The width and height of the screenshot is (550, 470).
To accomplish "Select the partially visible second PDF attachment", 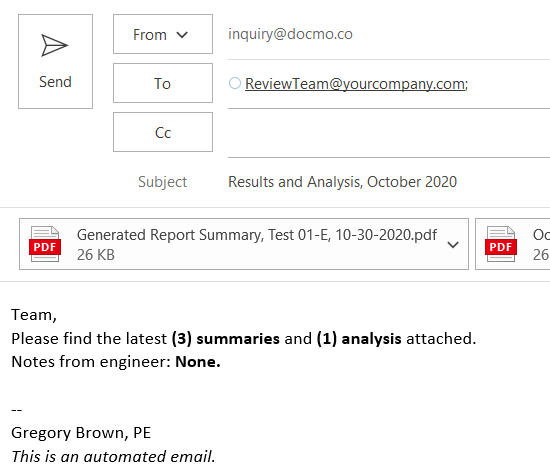I will pyautogui.click(x=513, y=244).
